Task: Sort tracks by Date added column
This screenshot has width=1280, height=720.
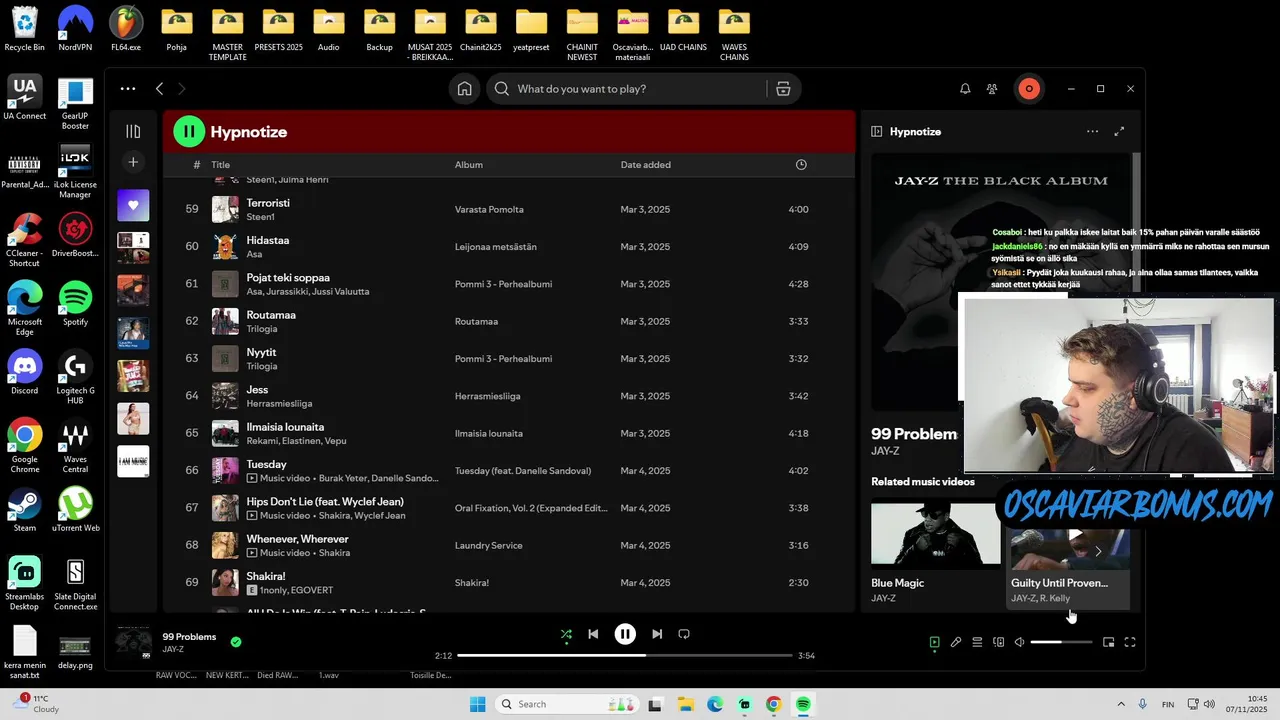Action: click(646, 165)
